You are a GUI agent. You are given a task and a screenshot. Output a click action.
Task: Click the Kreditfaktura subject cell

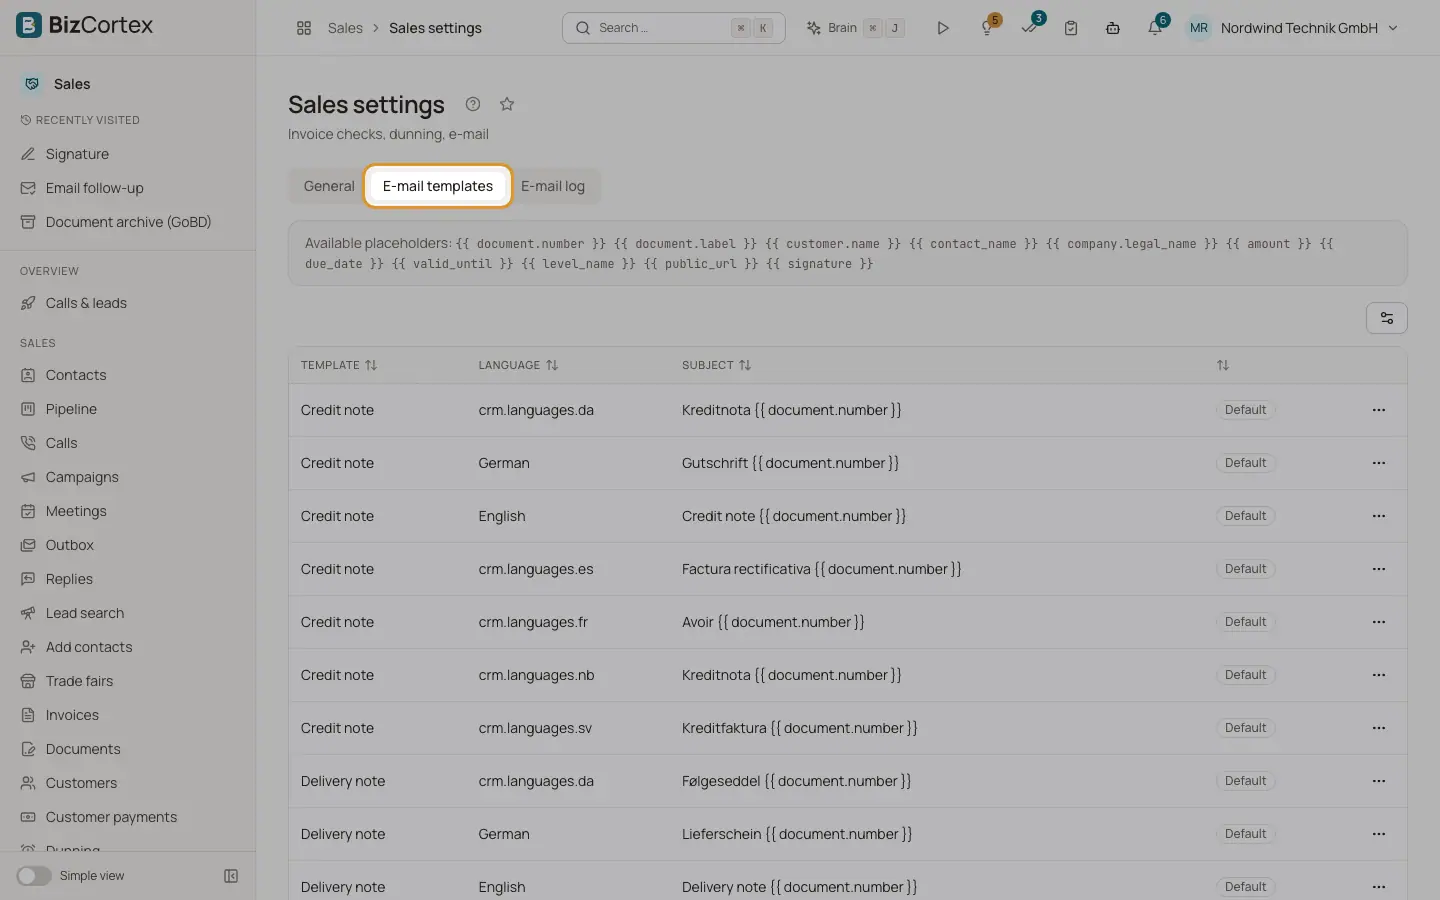[800, 728]
